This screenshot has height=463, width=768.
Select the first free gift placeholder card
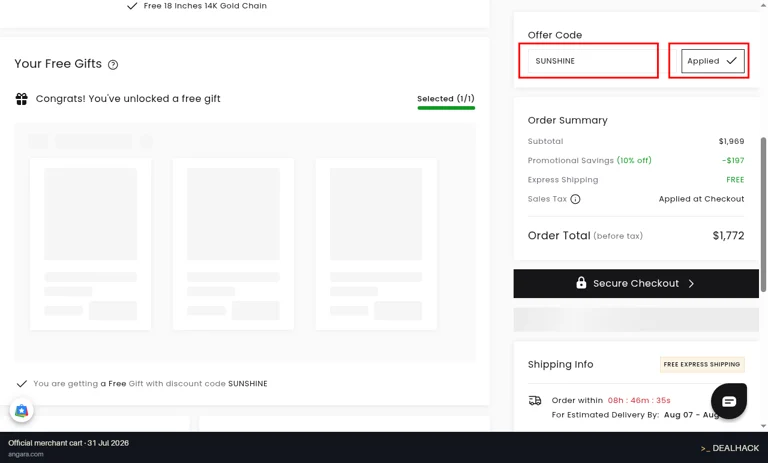(91, 244)
